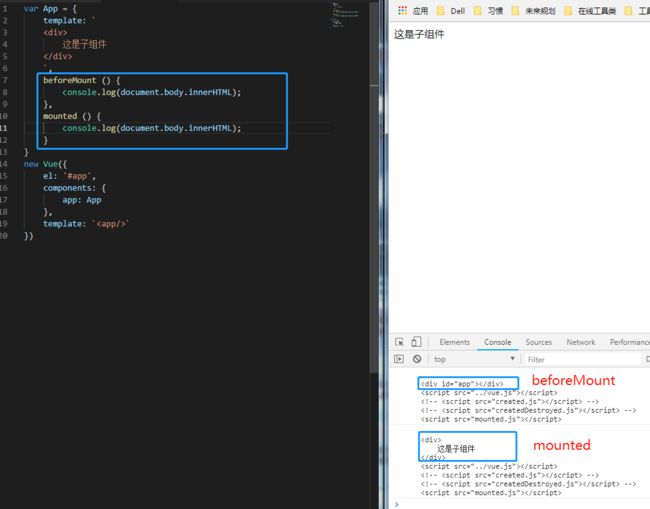Open the 习惯 bookmark folder
Viewport: 650px width, 509px height.
[488, 11]
